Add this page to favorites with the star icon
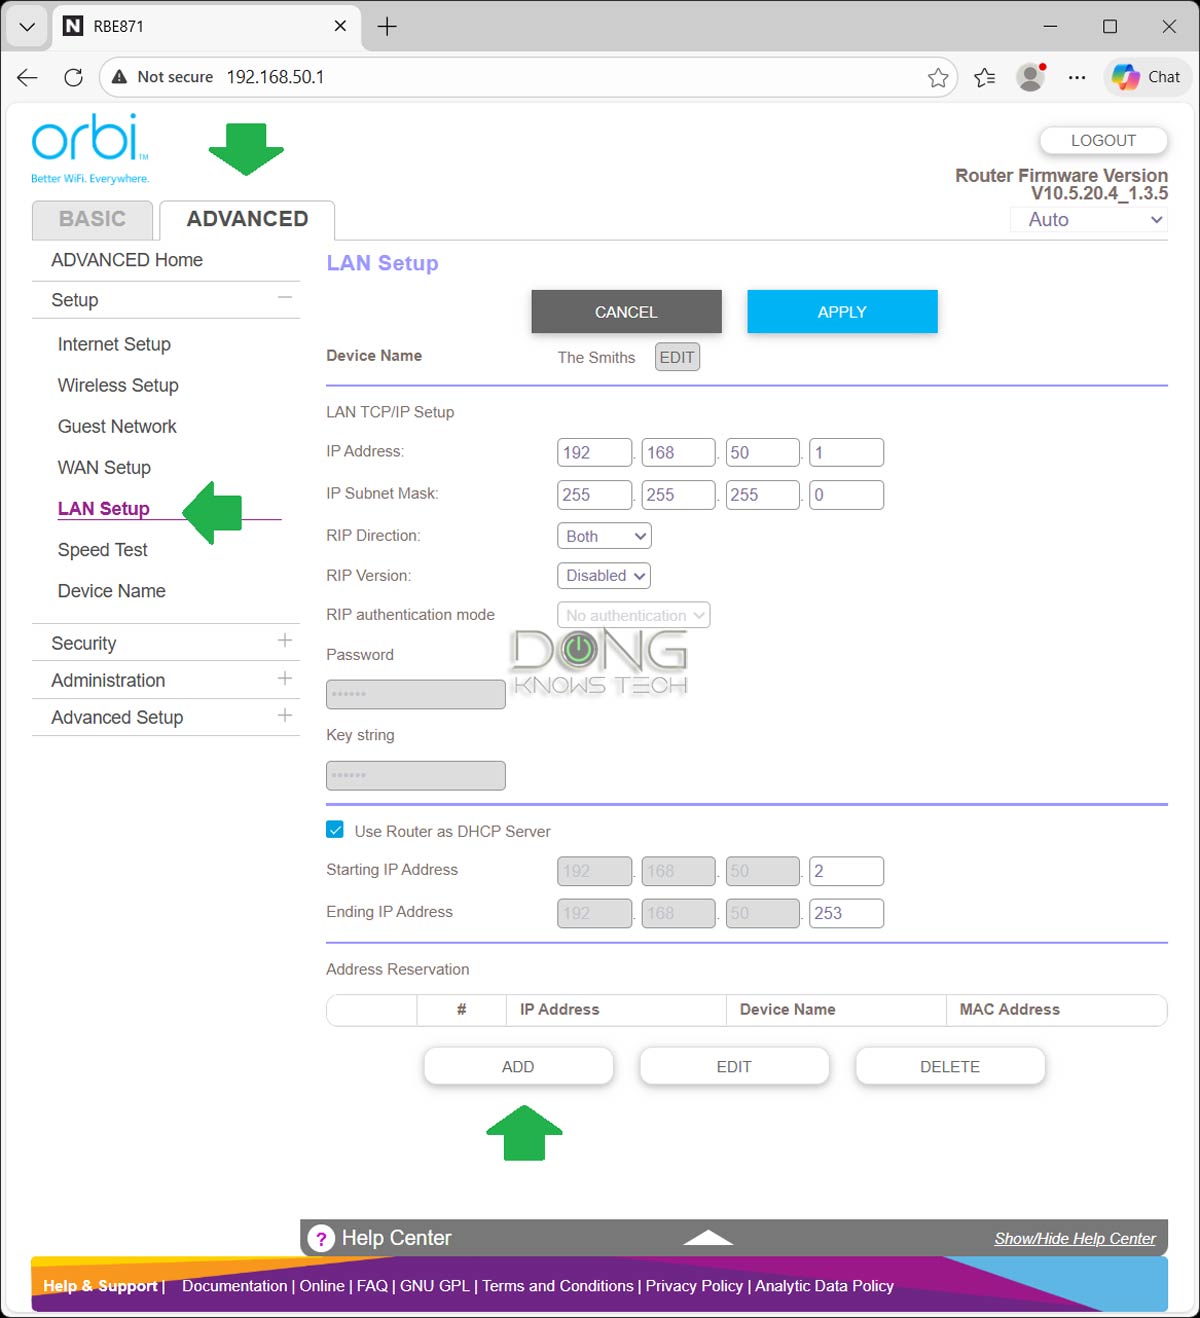 pos(938,77)
